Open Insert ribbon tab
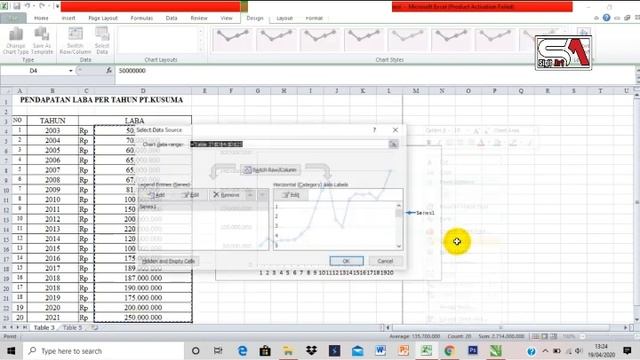640x360 pixels. [x=68, y=18]
